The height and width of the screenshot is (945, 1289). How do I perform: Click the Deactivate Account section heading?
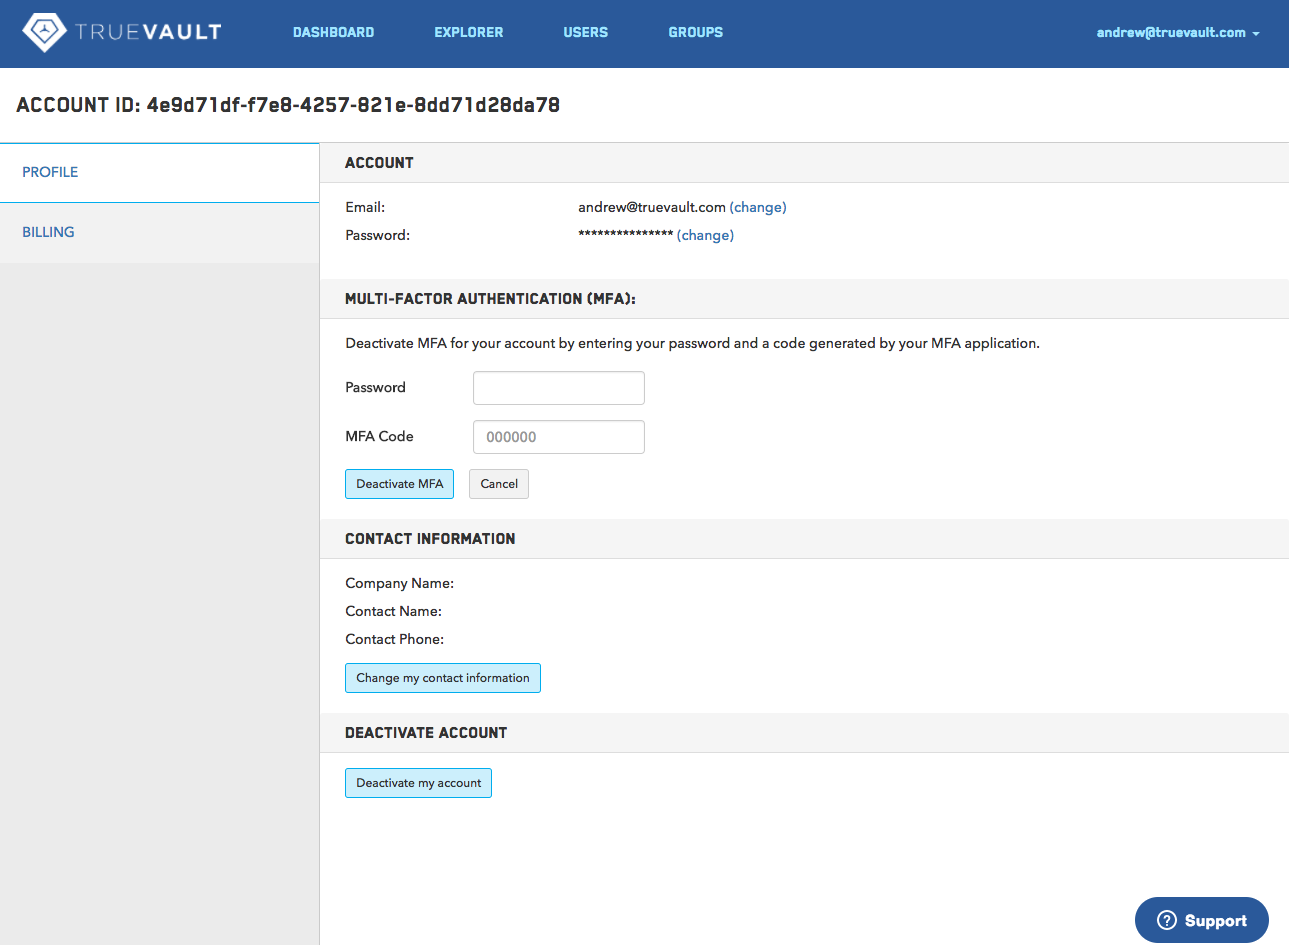click(x=426, y=733)
